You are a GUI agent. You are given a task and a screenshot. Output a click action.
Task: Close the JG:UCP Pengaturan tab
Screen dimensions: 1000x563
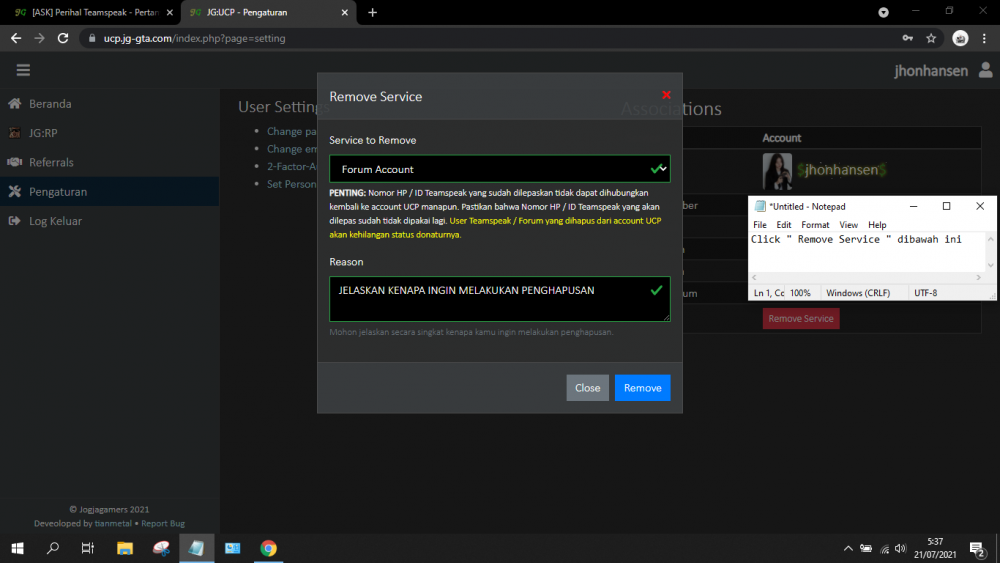coord(344,12)
